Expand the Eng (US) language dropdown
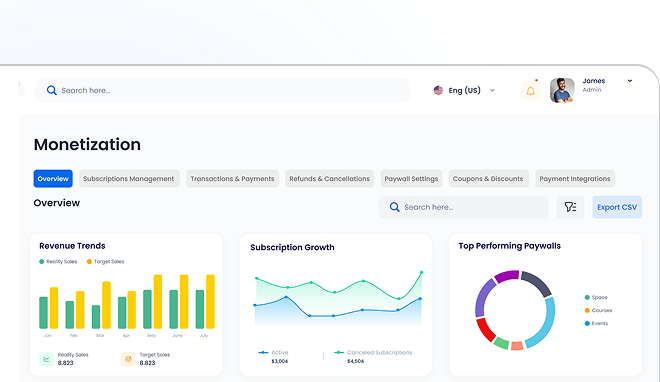 tap(492, 90)
